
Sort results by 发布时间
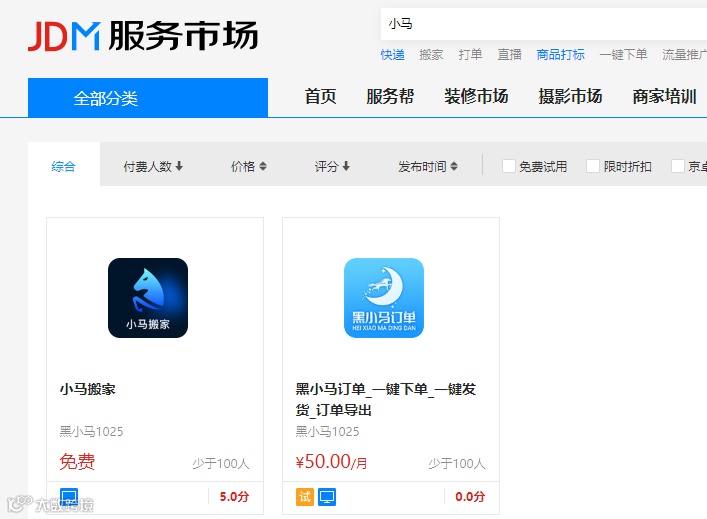click(x=428, y=166)
